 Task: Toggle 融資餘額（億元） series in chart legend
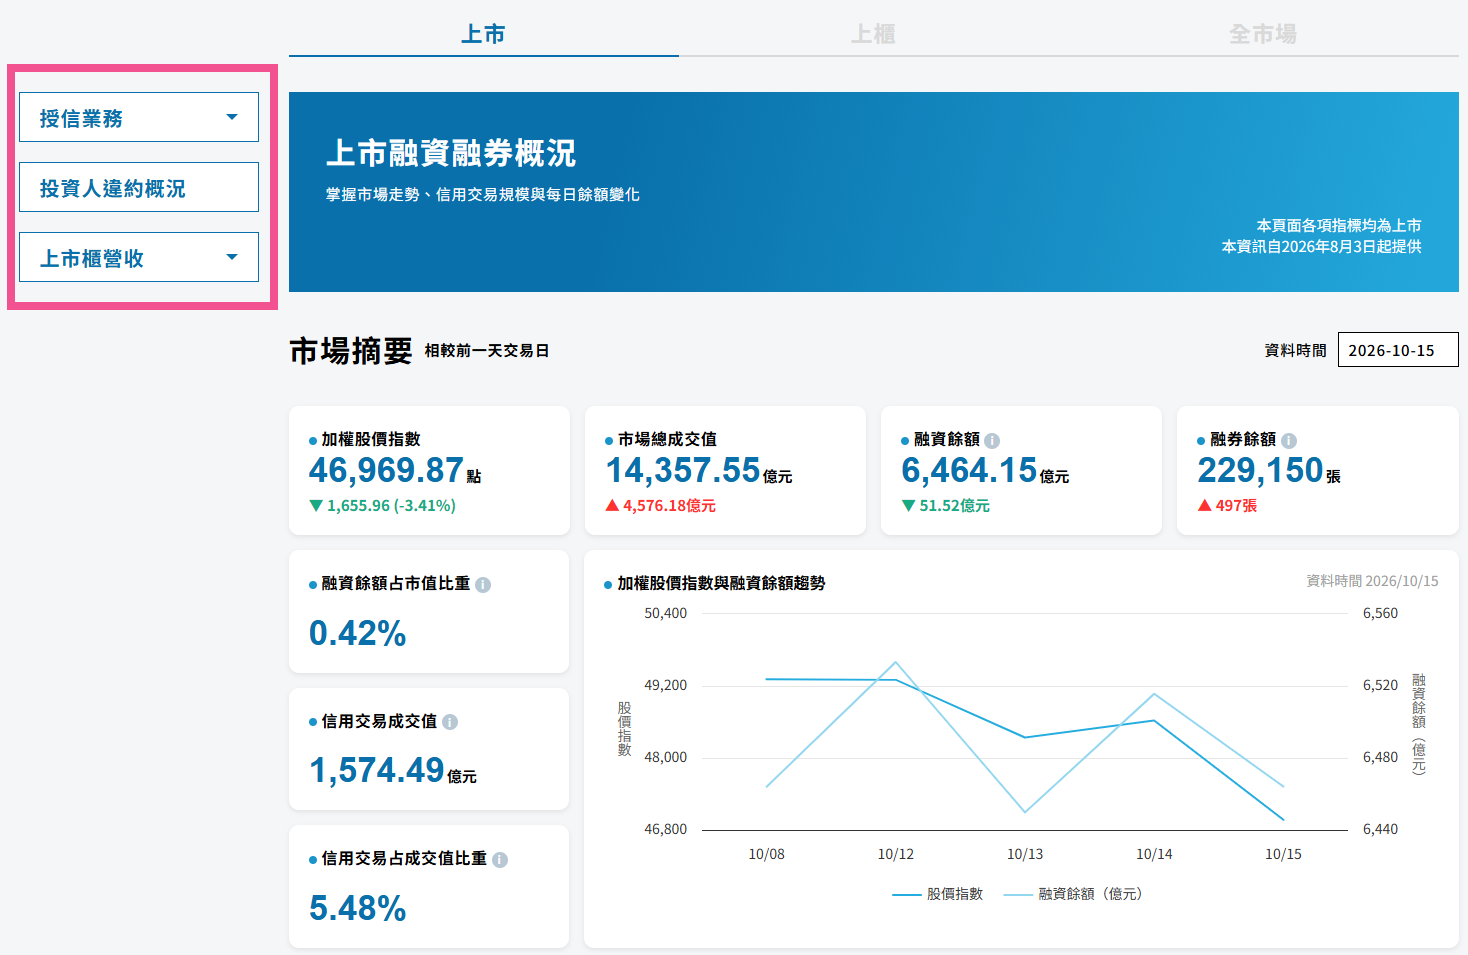[1073, 894]
